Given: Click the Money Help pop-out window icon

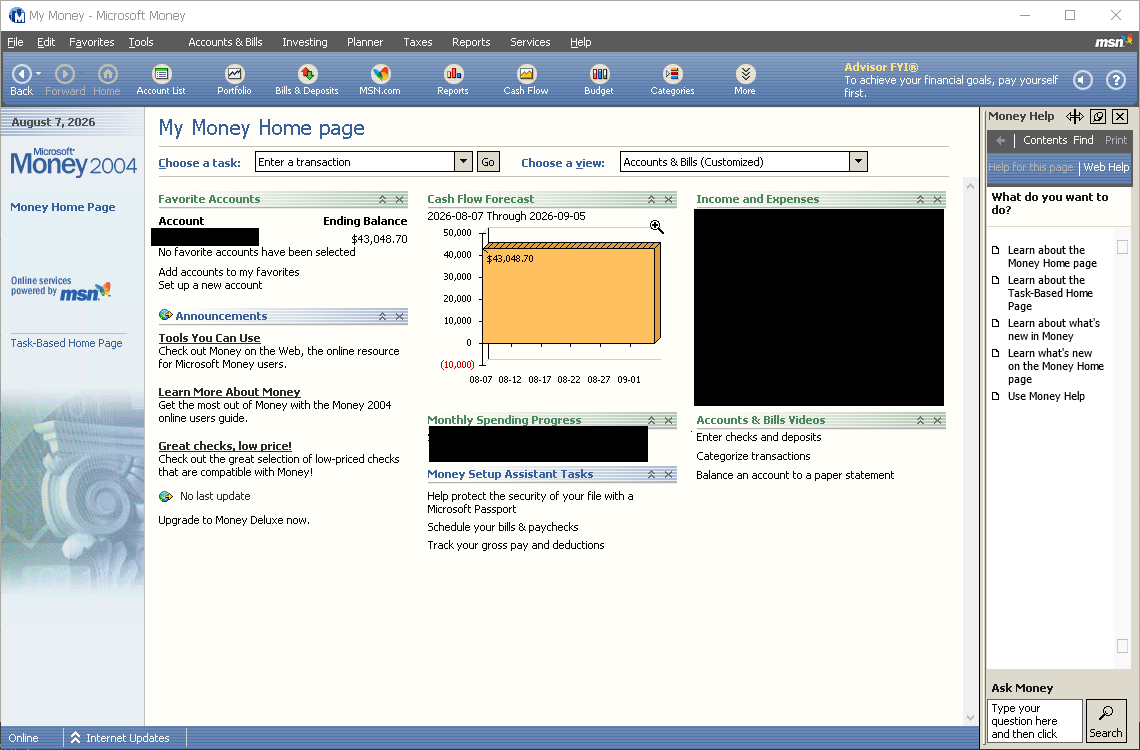Looking at the screenshot, I should pos(1099,116).
